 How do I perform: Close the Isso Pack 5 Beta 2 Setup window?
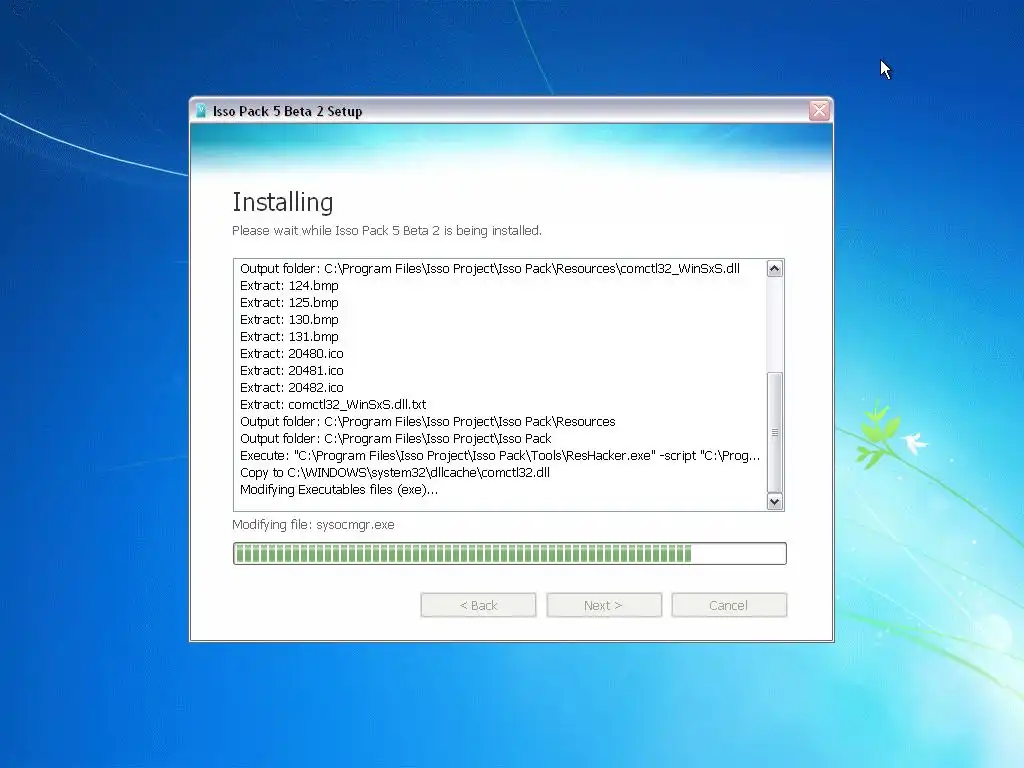click(x=819, y=110)
